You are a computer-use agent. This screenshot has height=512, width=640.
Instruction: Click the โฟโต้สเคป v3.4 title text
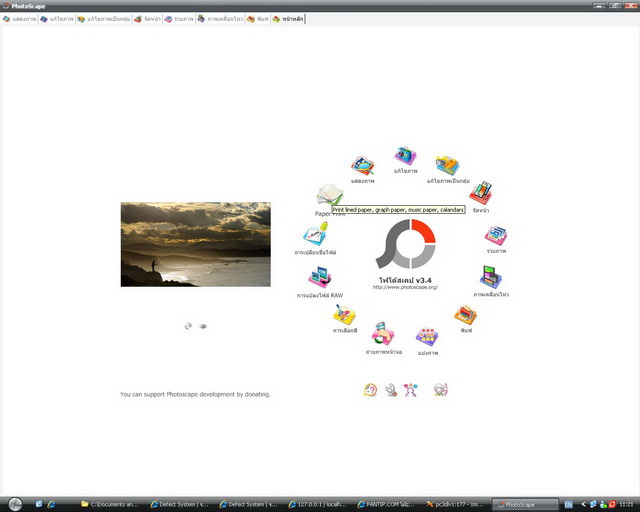pyautogui.click(x=405, y=280)
